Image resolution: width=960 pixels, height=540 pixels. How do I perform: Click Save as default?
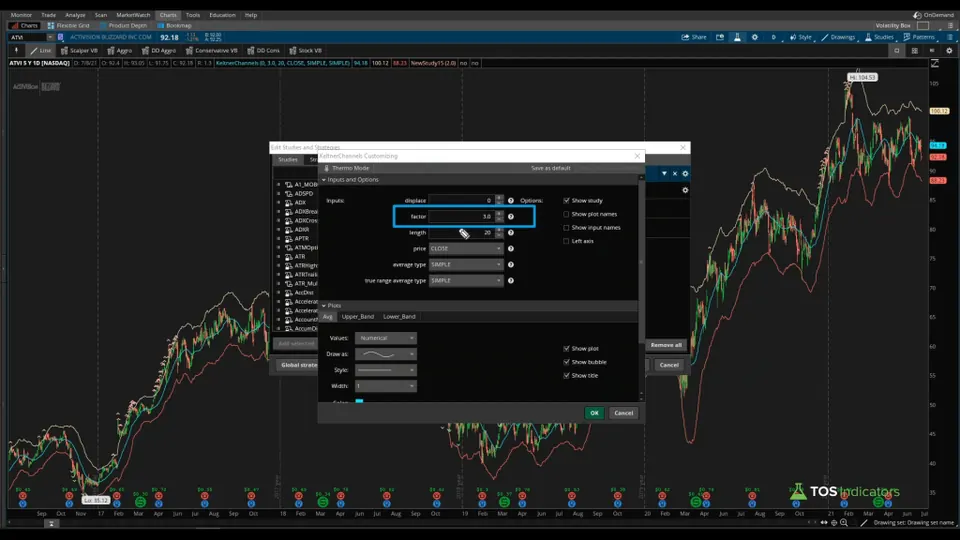click(550, 168)
